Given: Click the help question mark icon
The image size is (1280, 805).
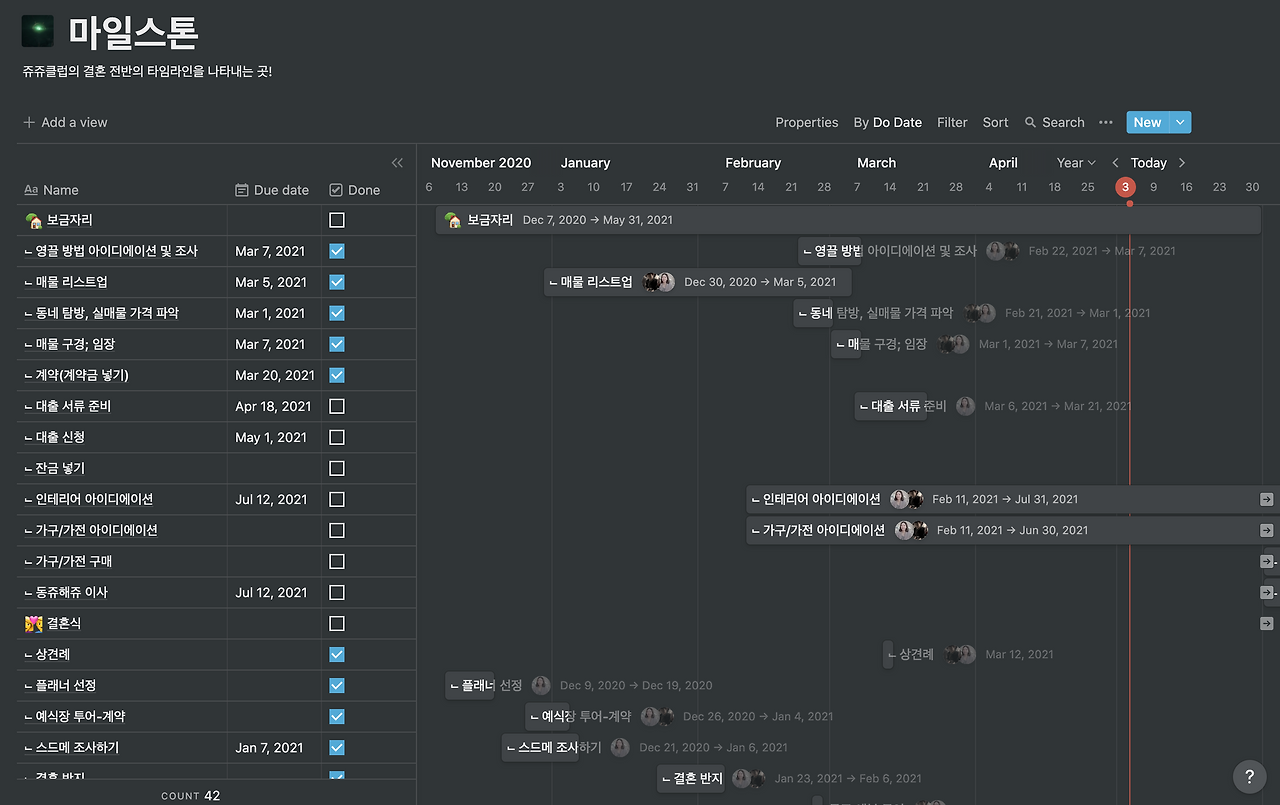Looking at the screenshot, I should [x=1248, y=777].
